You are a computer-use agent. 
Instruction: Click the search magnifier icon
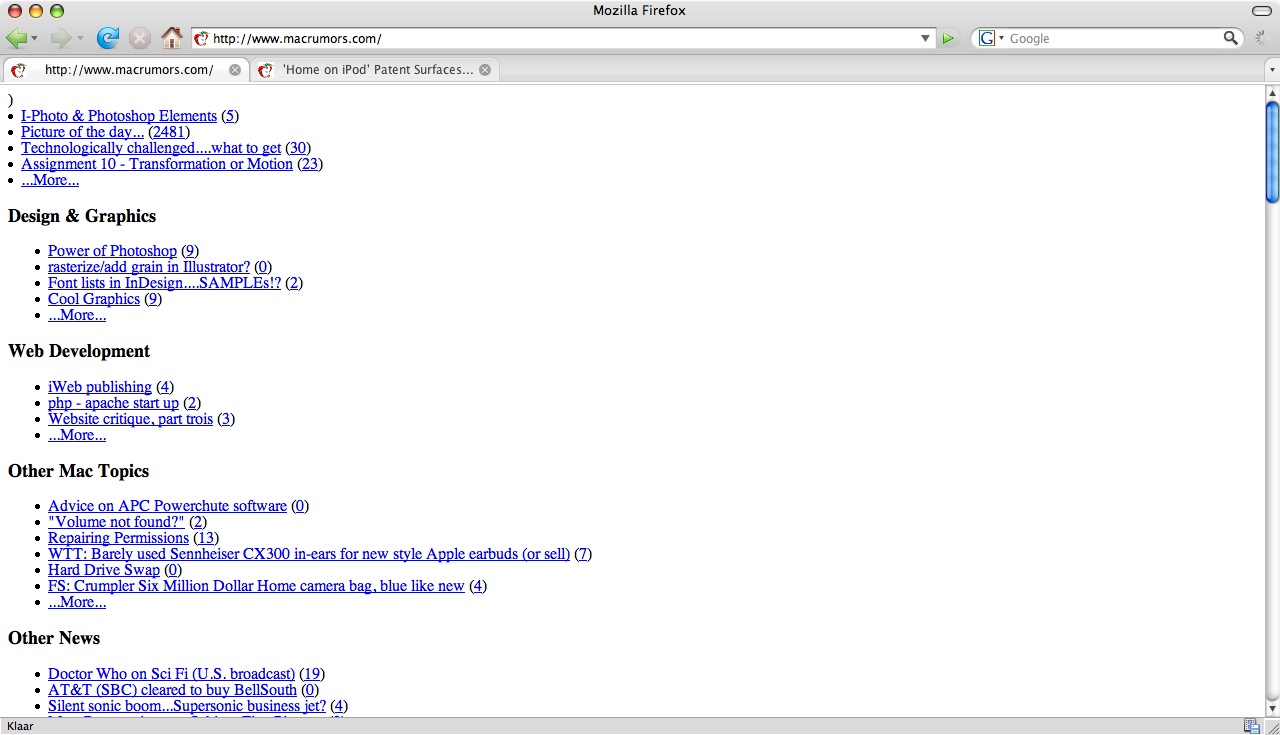click(1231, 38)
